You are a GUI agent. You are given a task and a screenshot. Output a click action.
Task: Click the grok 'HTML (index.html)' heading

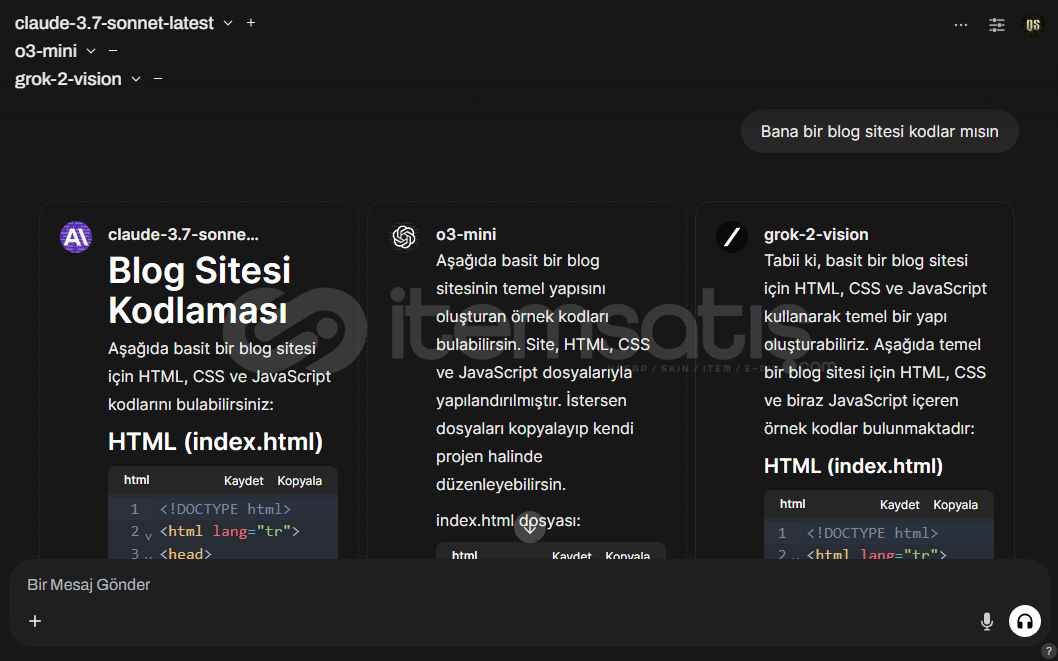853,466
